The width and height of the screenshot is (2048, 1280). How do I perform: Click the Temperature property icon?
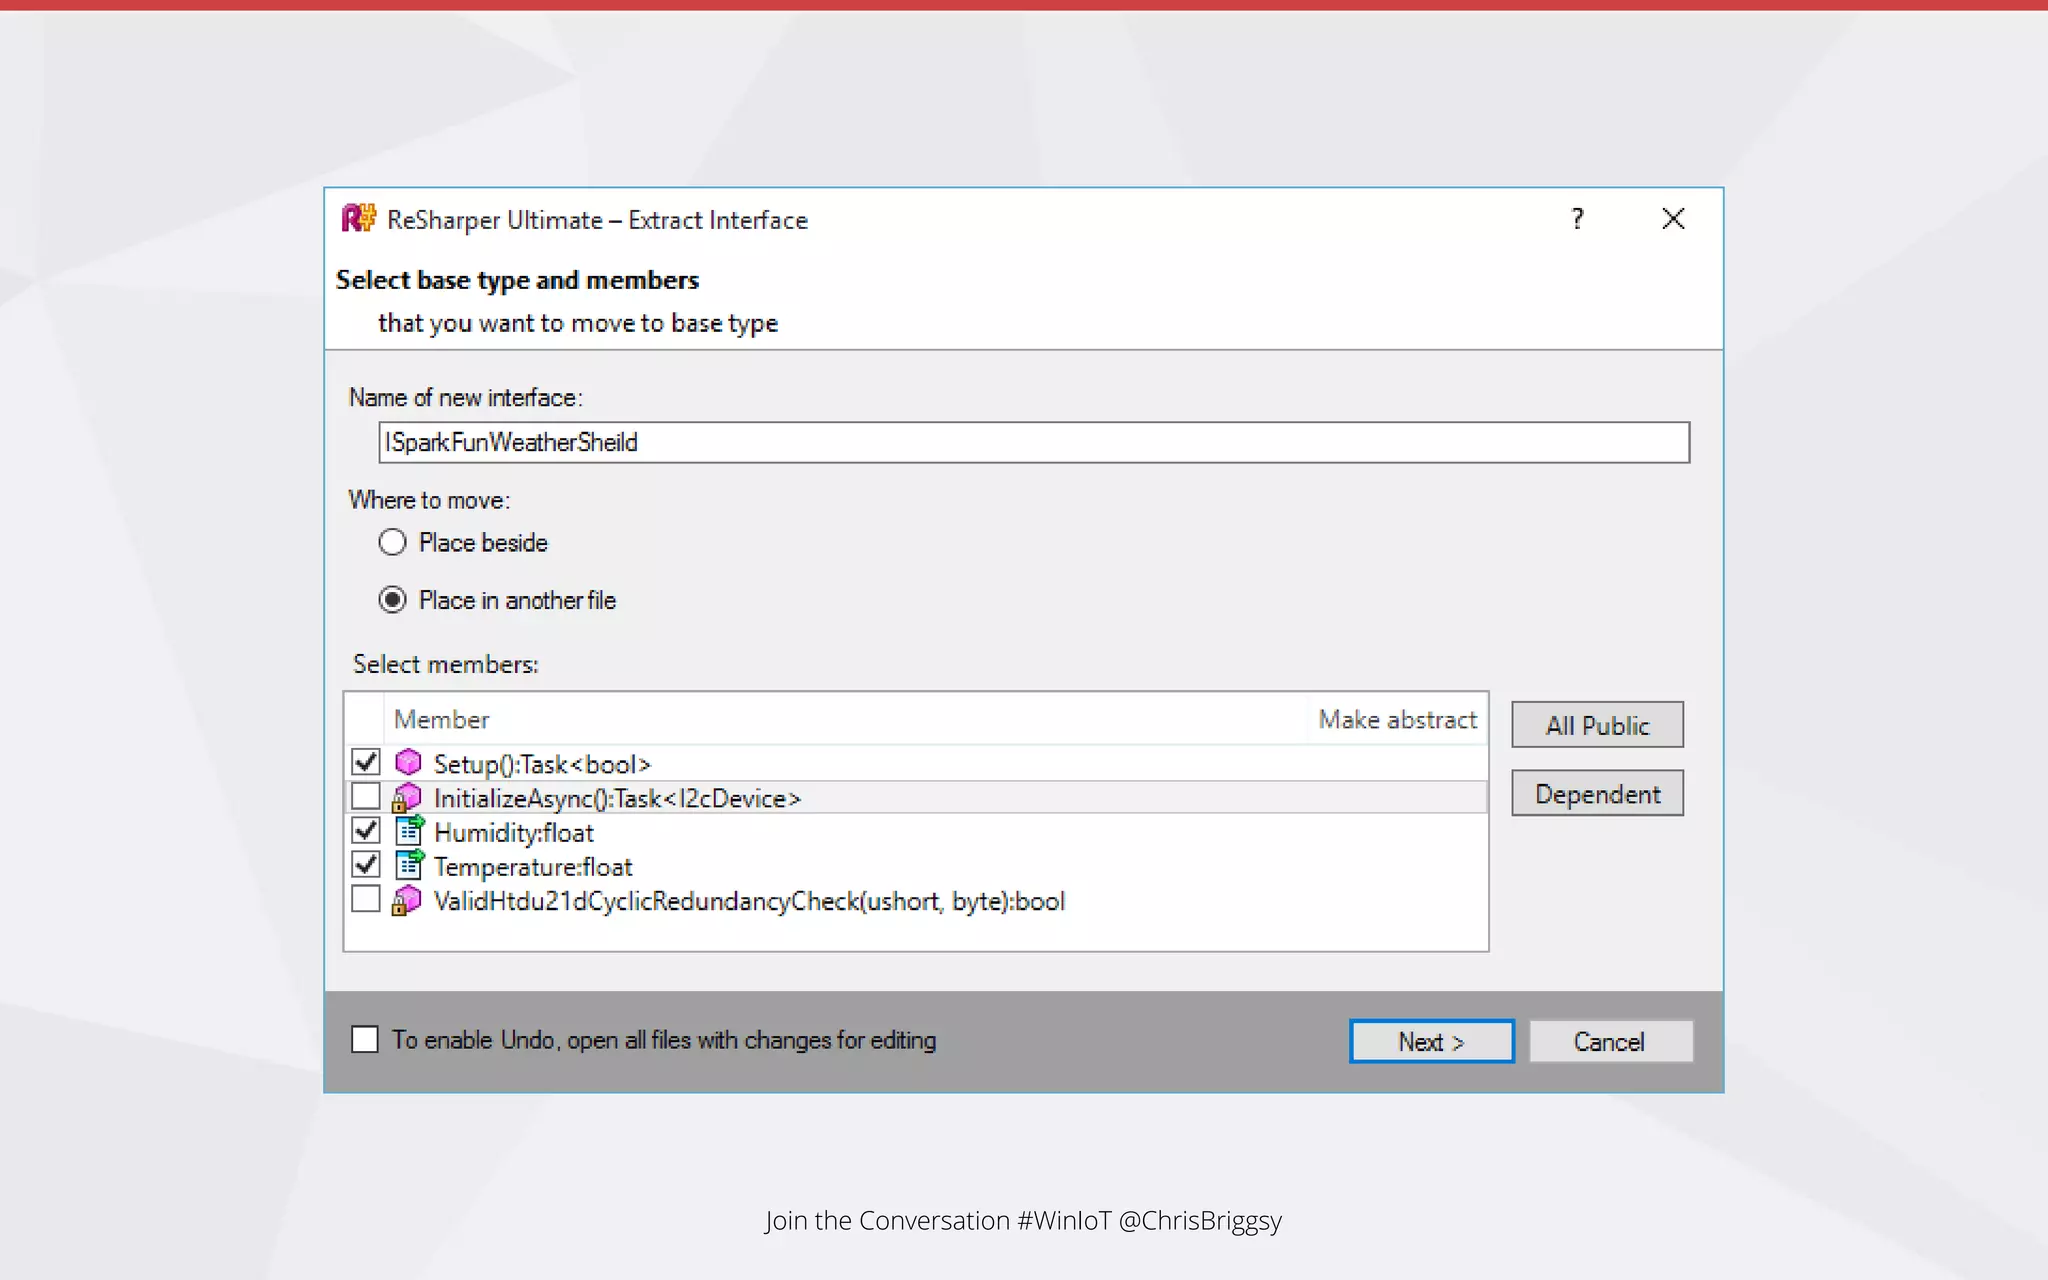[x=409, y=865]
